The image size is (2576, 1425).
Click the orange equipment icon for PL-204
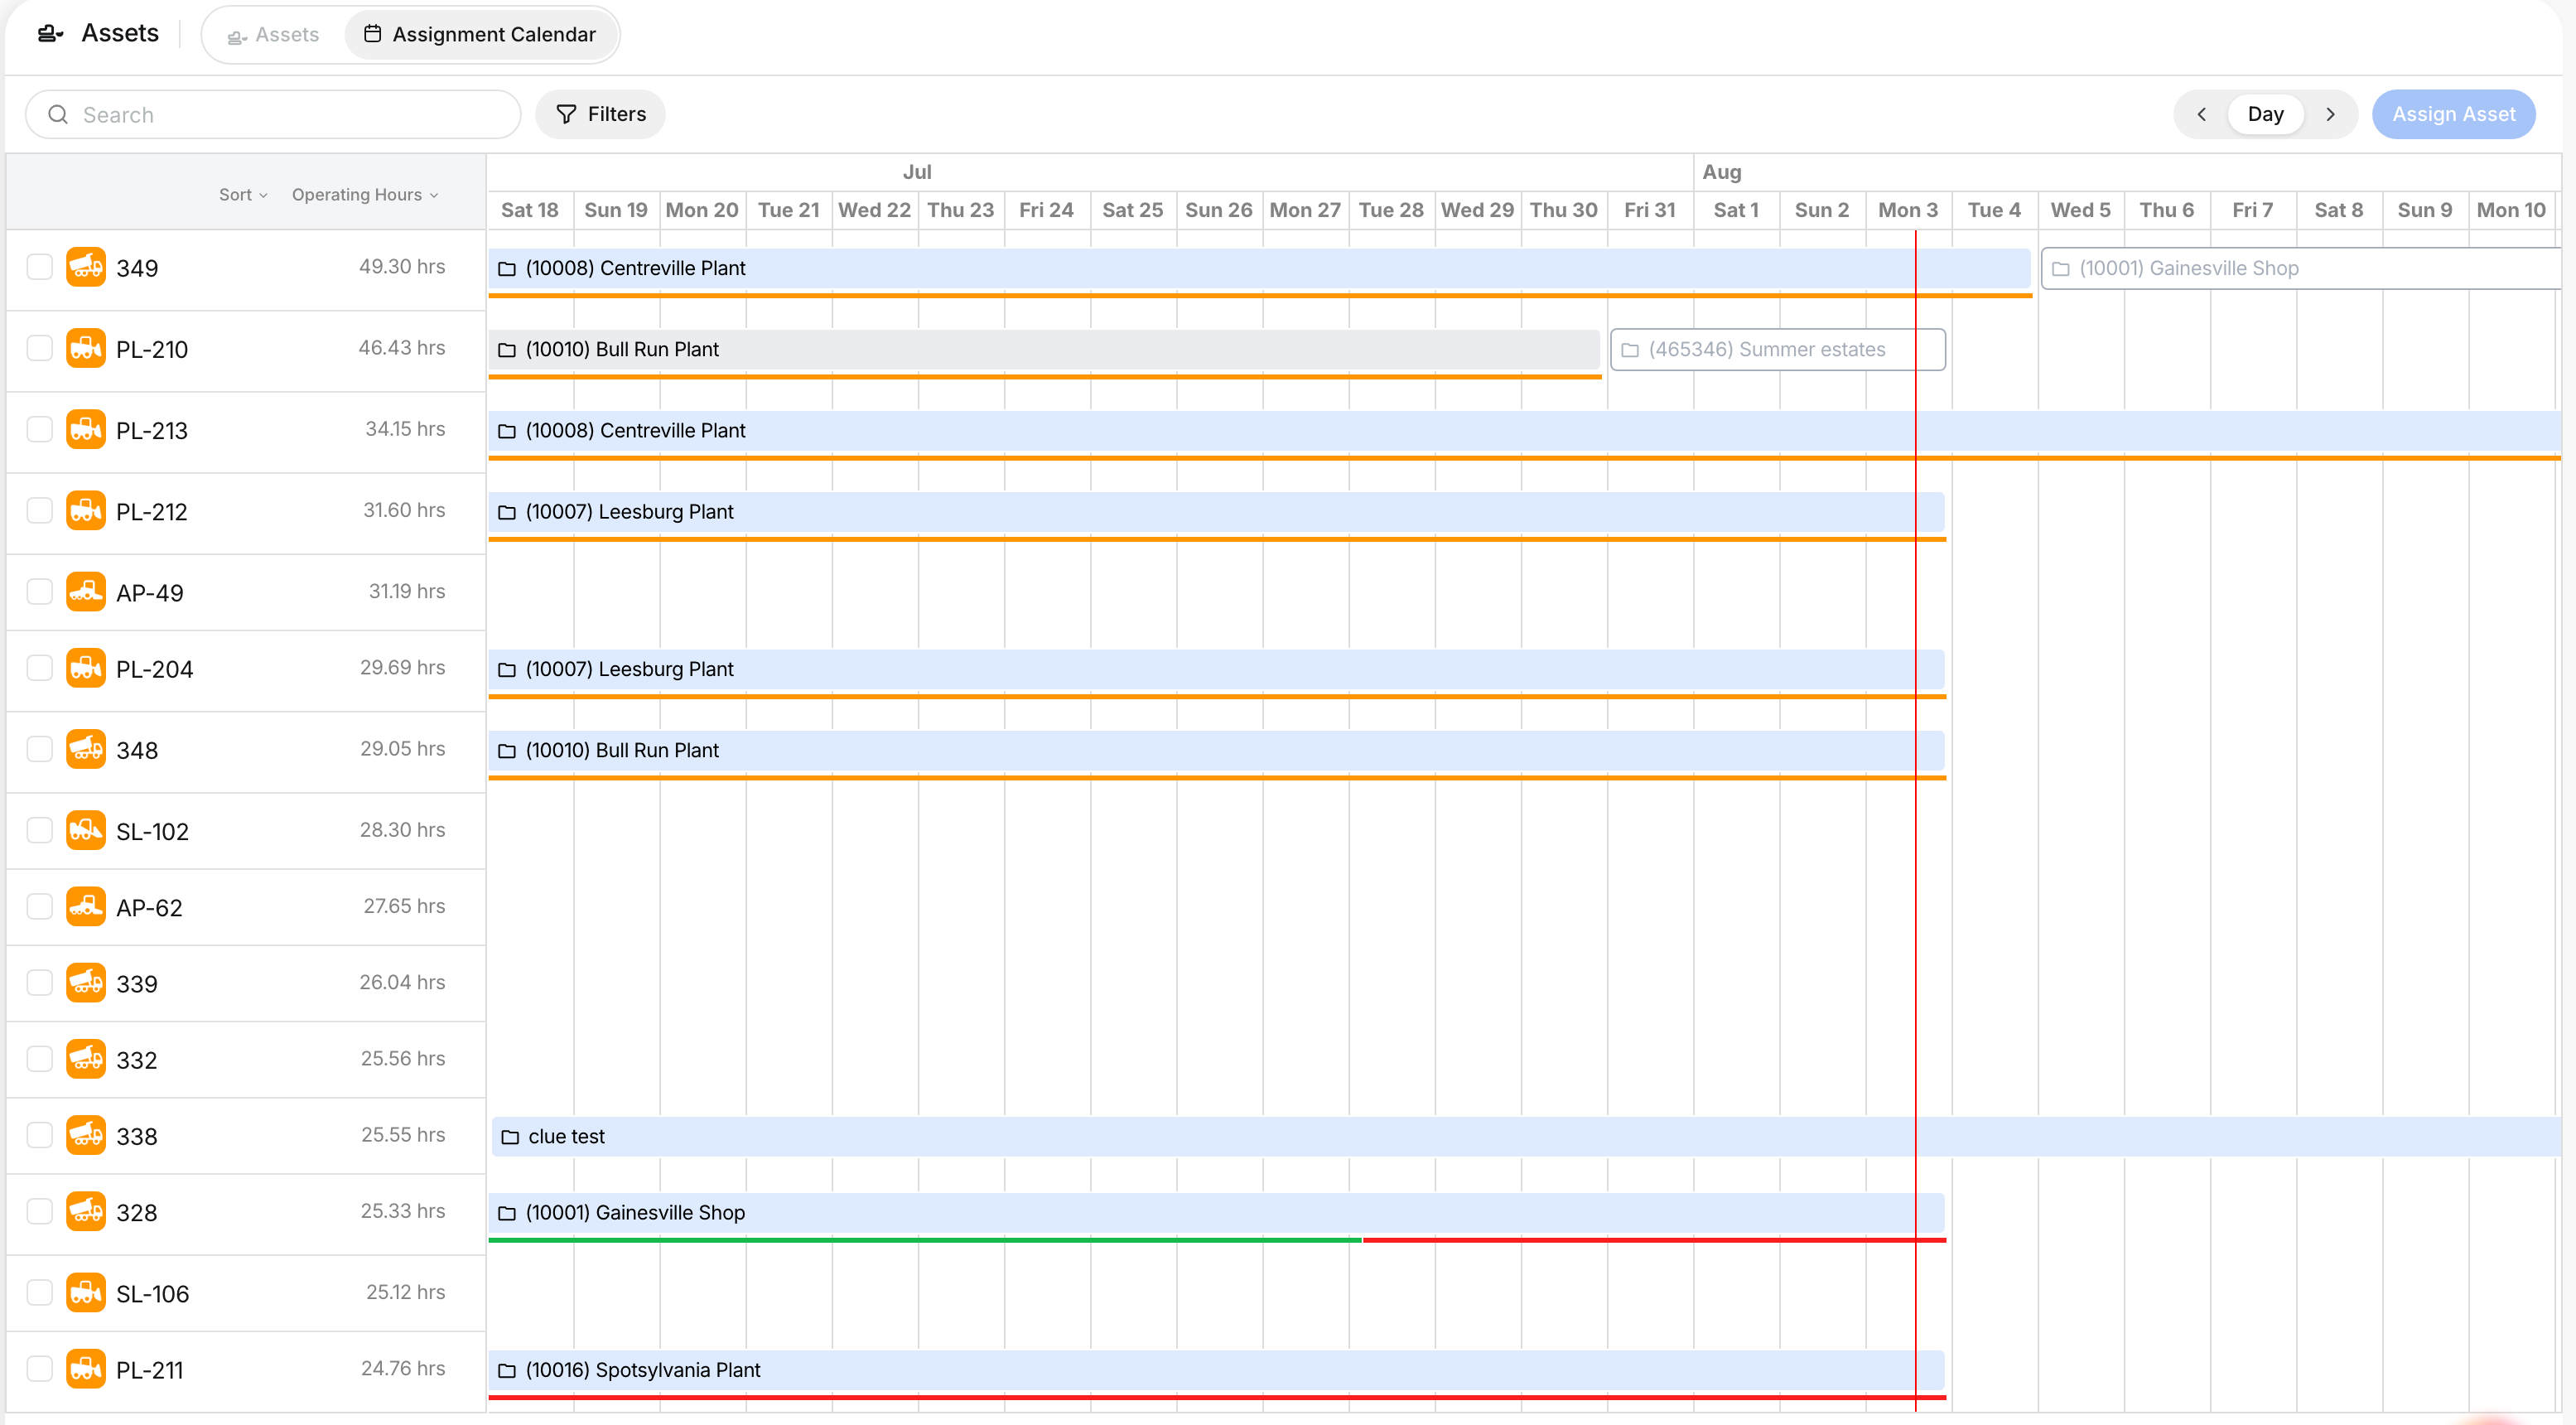(86, 668)
